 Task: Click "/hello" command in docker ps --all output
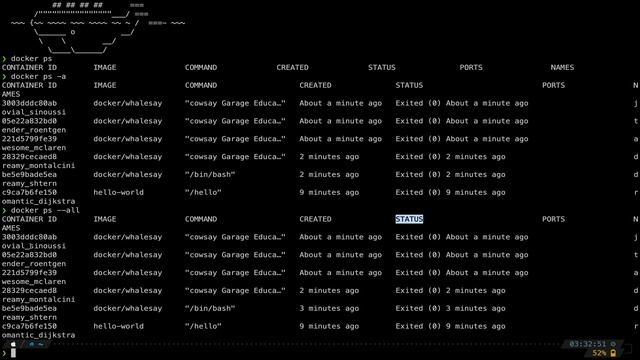[x=203, y=327]
